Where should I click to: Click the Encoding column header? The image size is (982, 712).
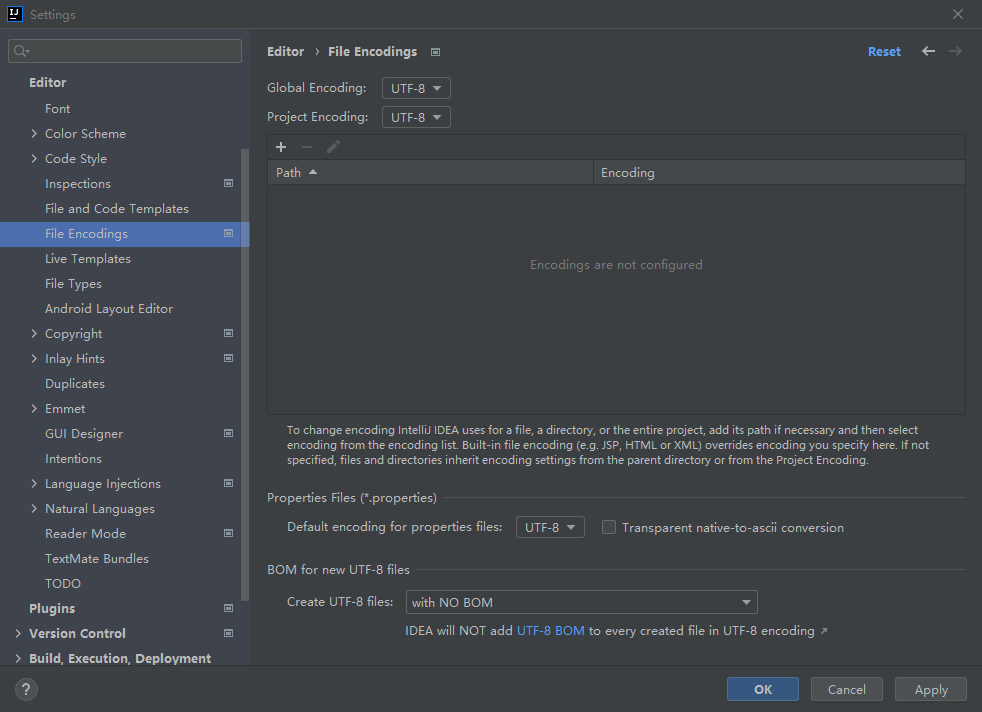(779, 172)
